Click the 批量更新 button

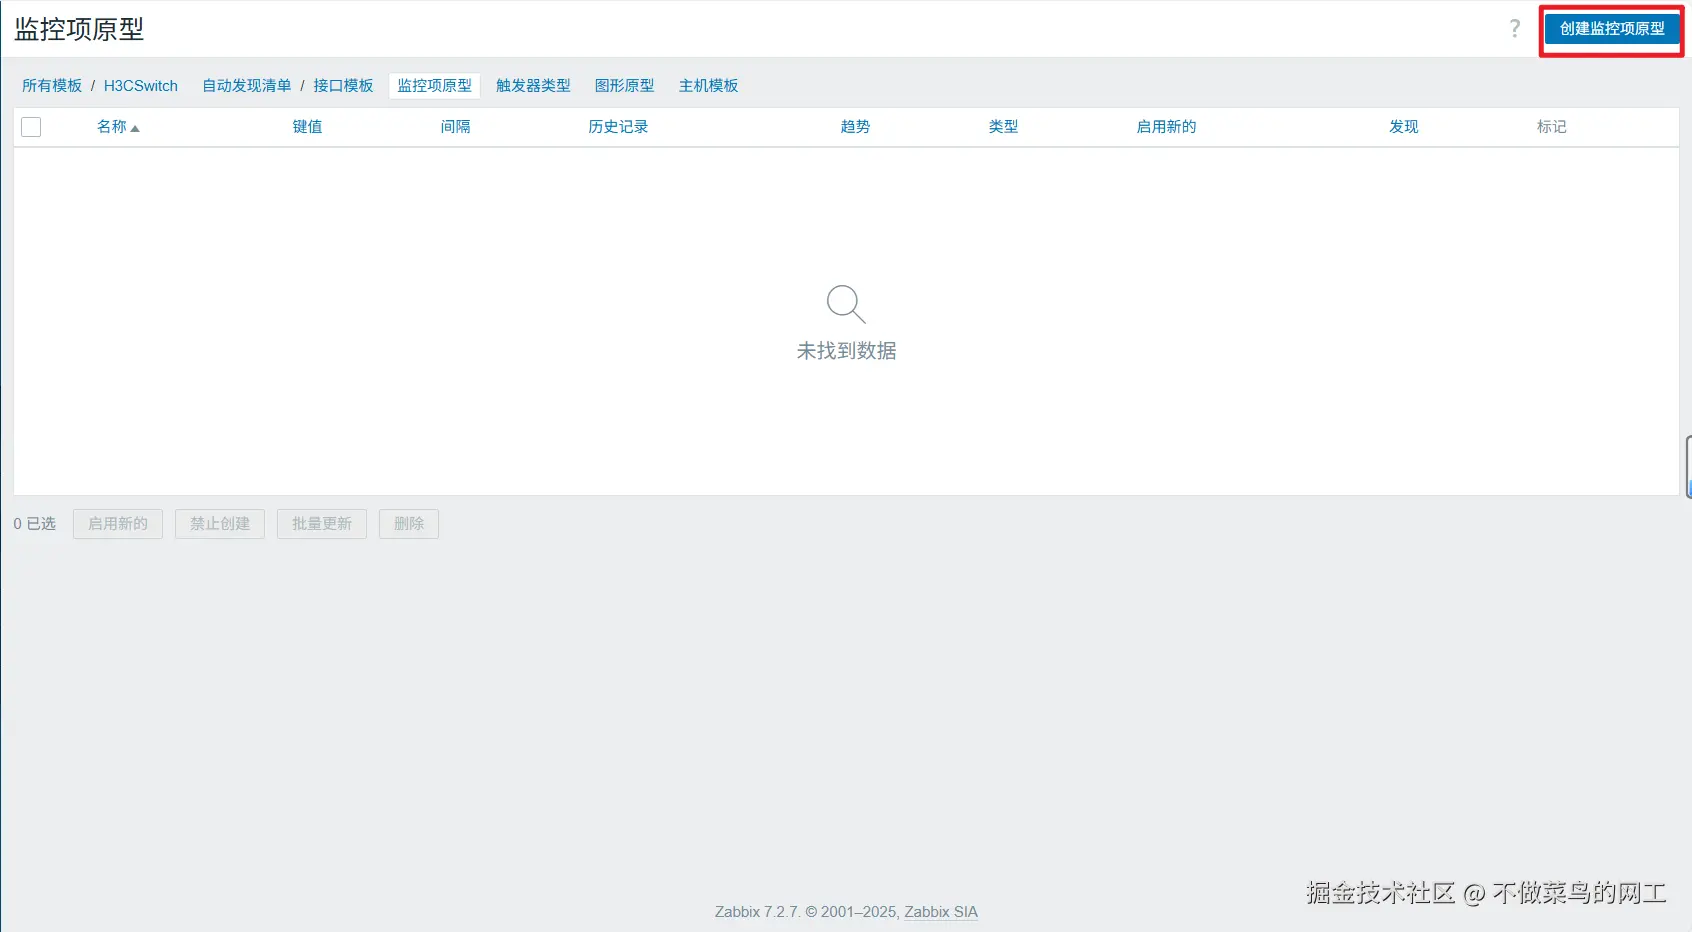(x=322, y=524)
